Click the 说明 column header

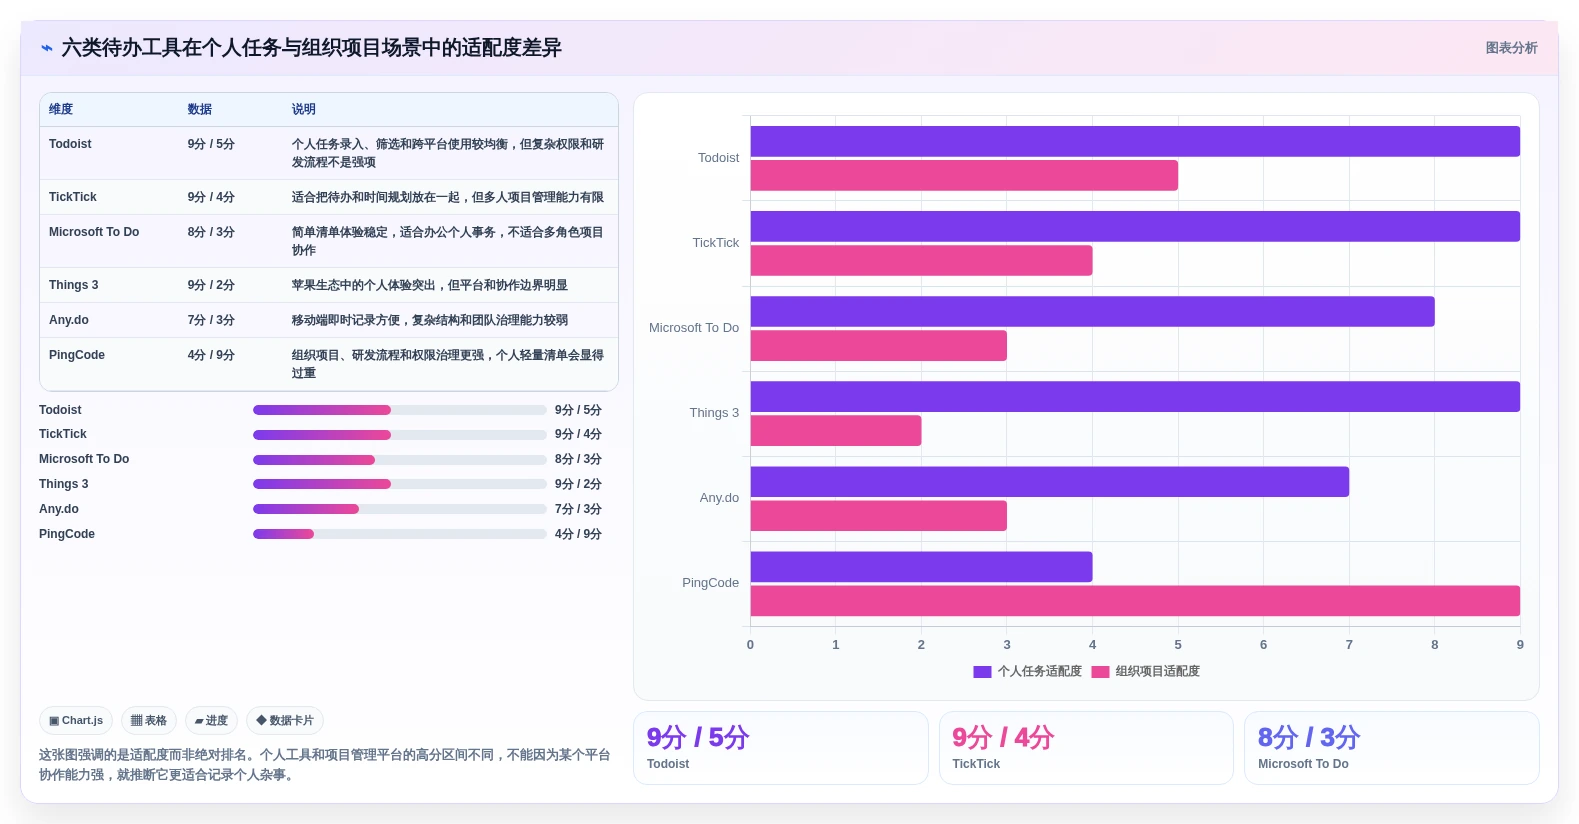coord(304,109)
